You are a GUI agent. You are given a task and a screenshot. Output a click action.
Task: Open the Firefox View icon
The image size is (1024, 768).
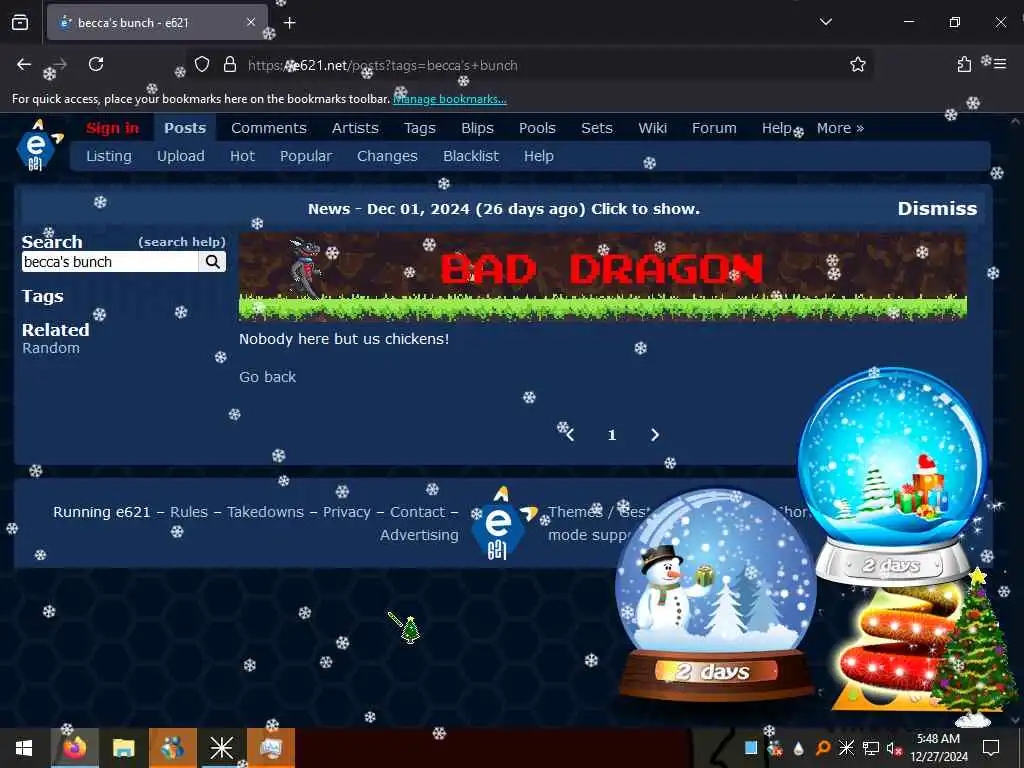[x=20, y=22]
